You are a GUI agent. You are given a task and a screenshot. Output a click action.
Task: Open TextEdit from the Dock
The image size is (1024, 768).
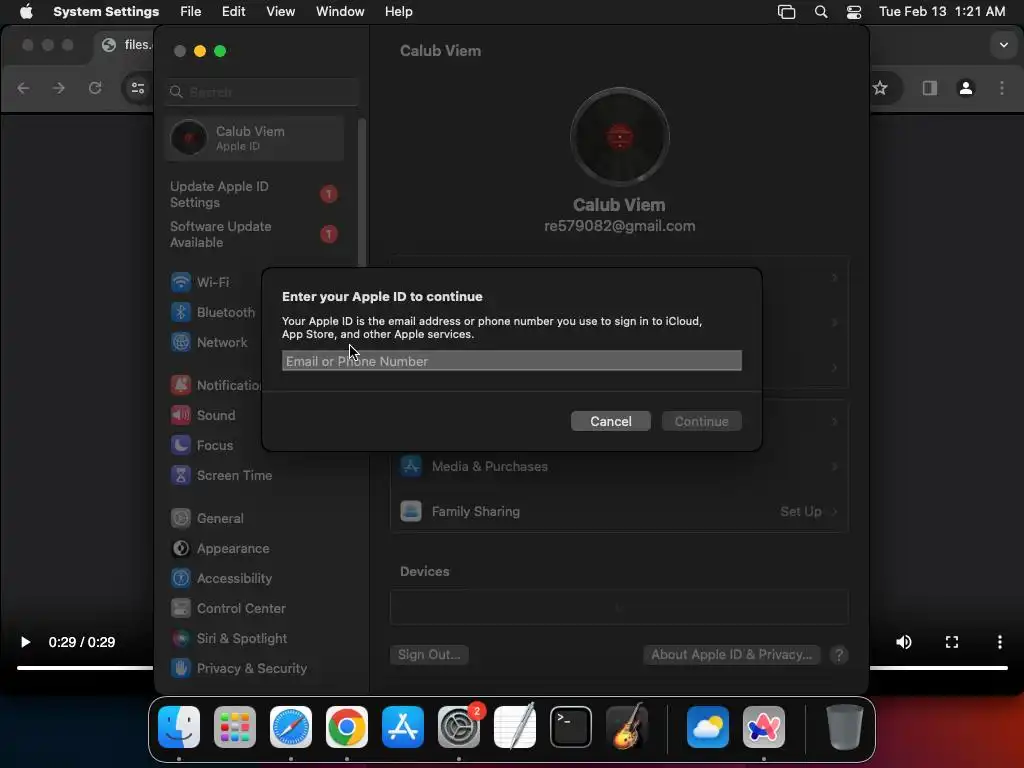(515, 727)
